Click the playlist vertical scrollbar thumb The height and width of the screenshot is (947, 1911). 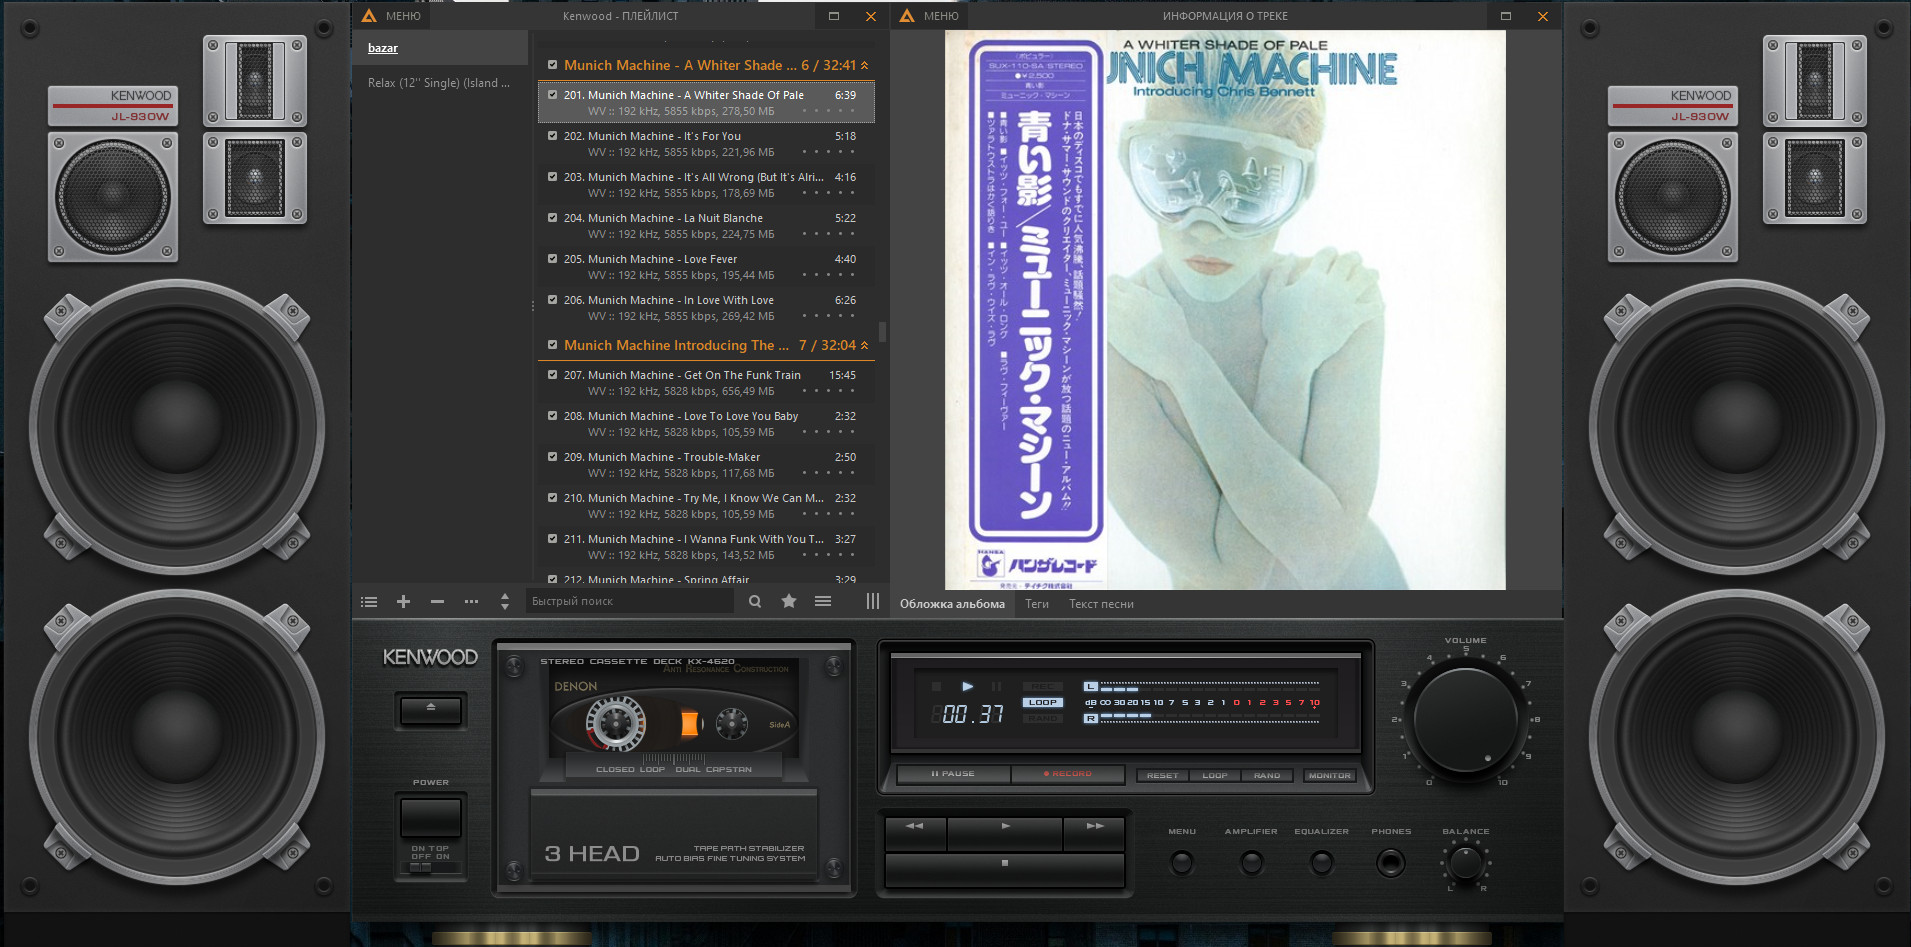(x=882, y=331)
